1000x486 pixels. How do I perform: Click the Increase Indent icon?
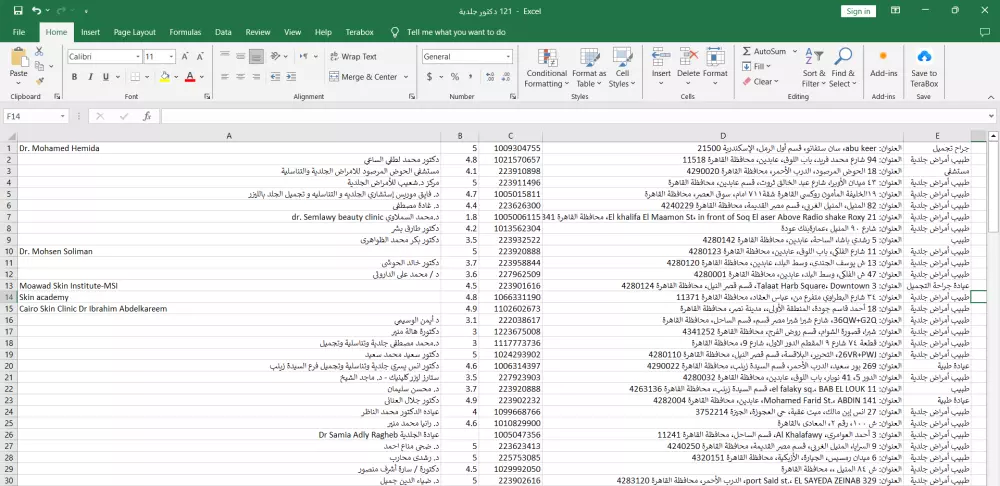(292, 77)
